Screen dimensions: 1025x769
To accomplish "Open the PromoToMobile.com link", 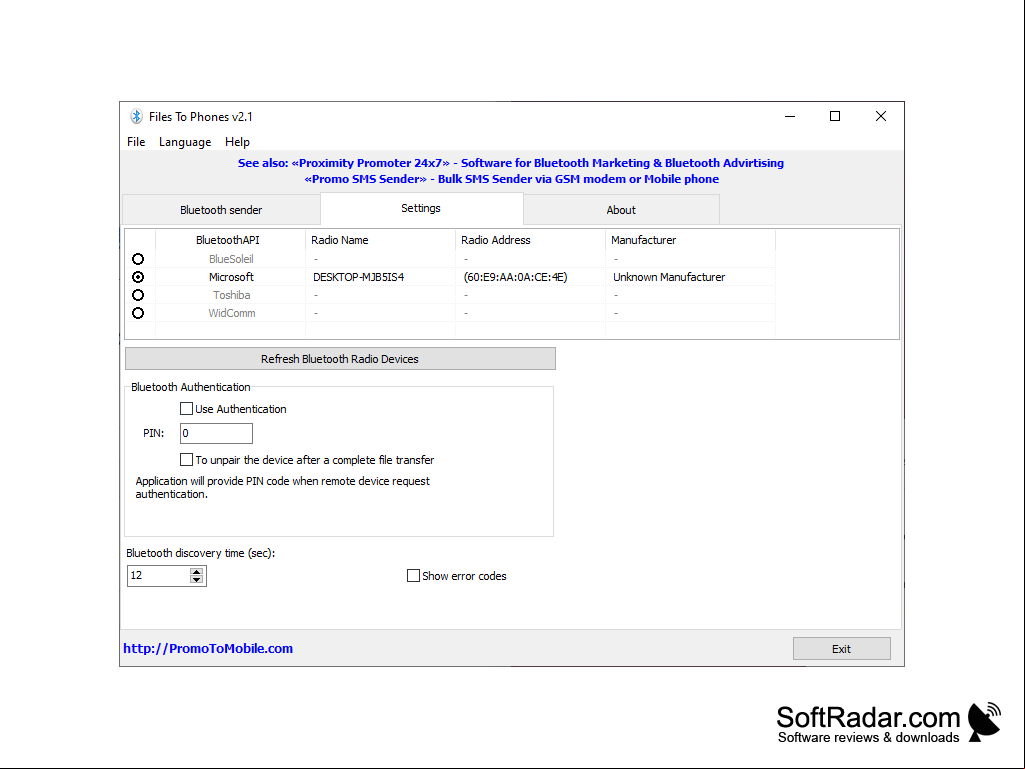I will click(x=208, y=649).
